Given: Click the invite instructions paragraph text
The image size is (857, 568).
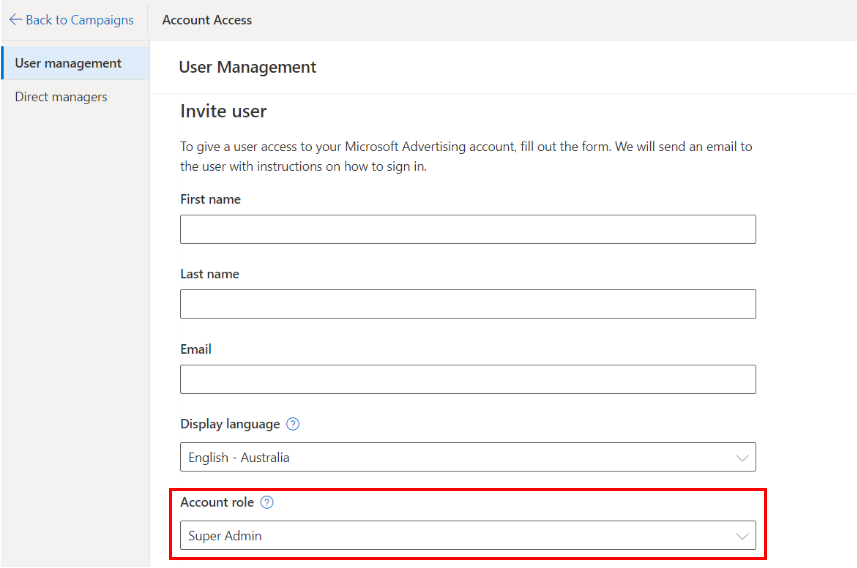Looking at the screenshot, I should tap(466, 156).
